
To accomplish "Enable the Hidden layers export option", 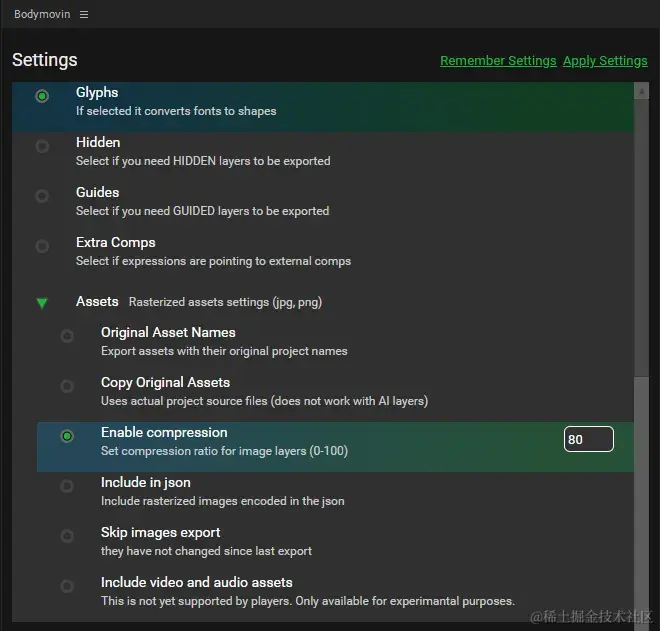I will 42,146.
